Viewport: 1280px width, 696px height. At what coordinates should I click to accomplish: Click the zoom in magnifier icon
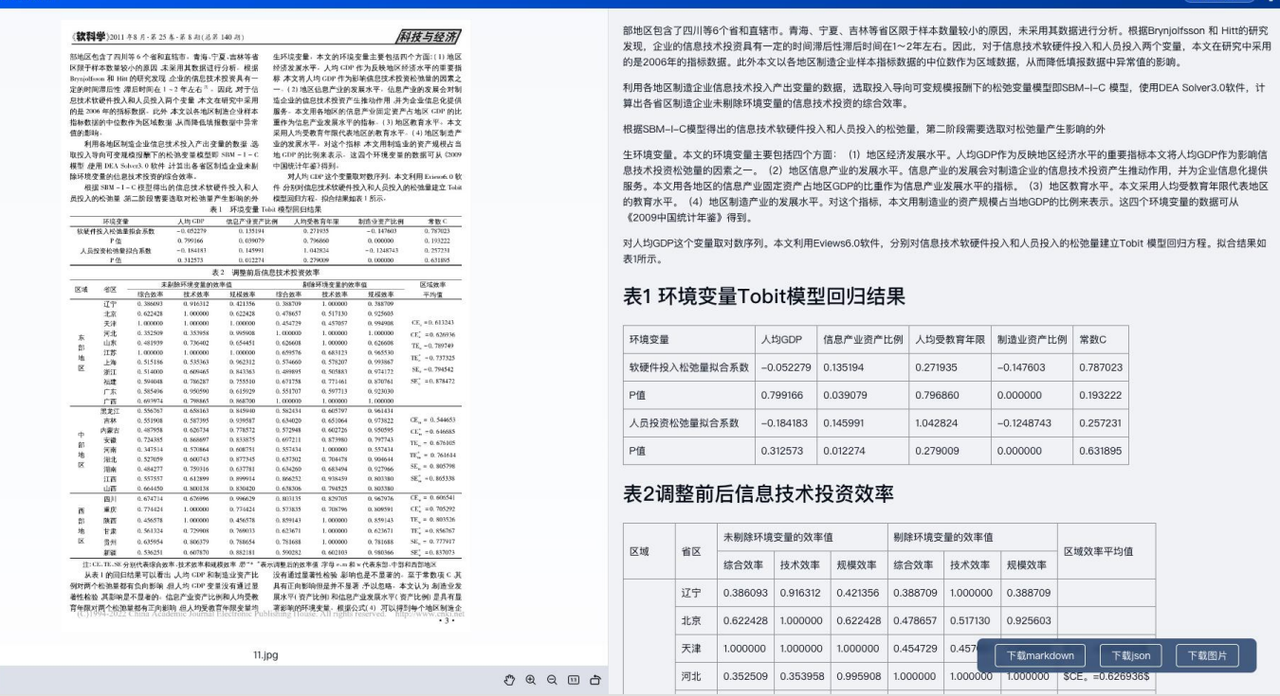(531, 680)
